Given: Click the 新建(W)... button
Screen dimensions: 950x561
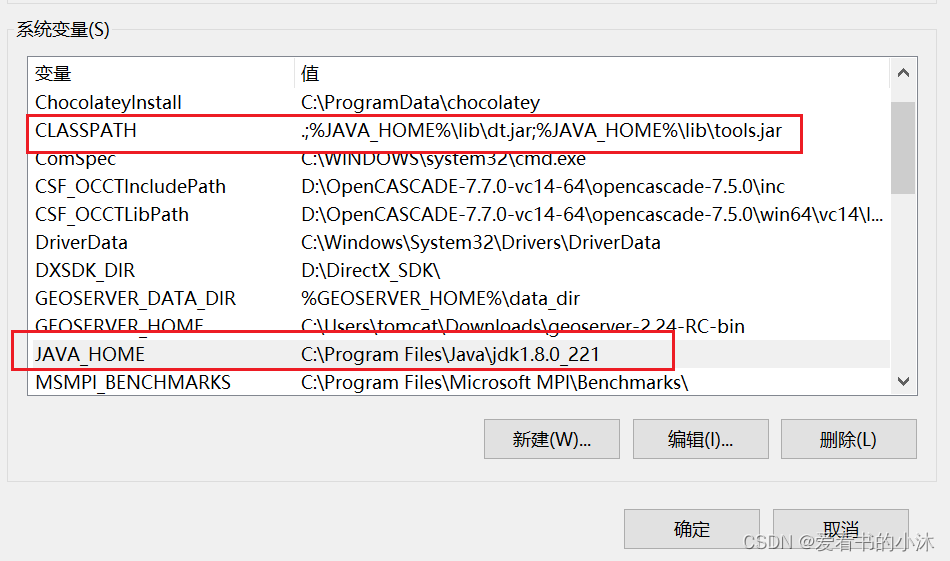Looking at the screenshot, I should (551, 439).
